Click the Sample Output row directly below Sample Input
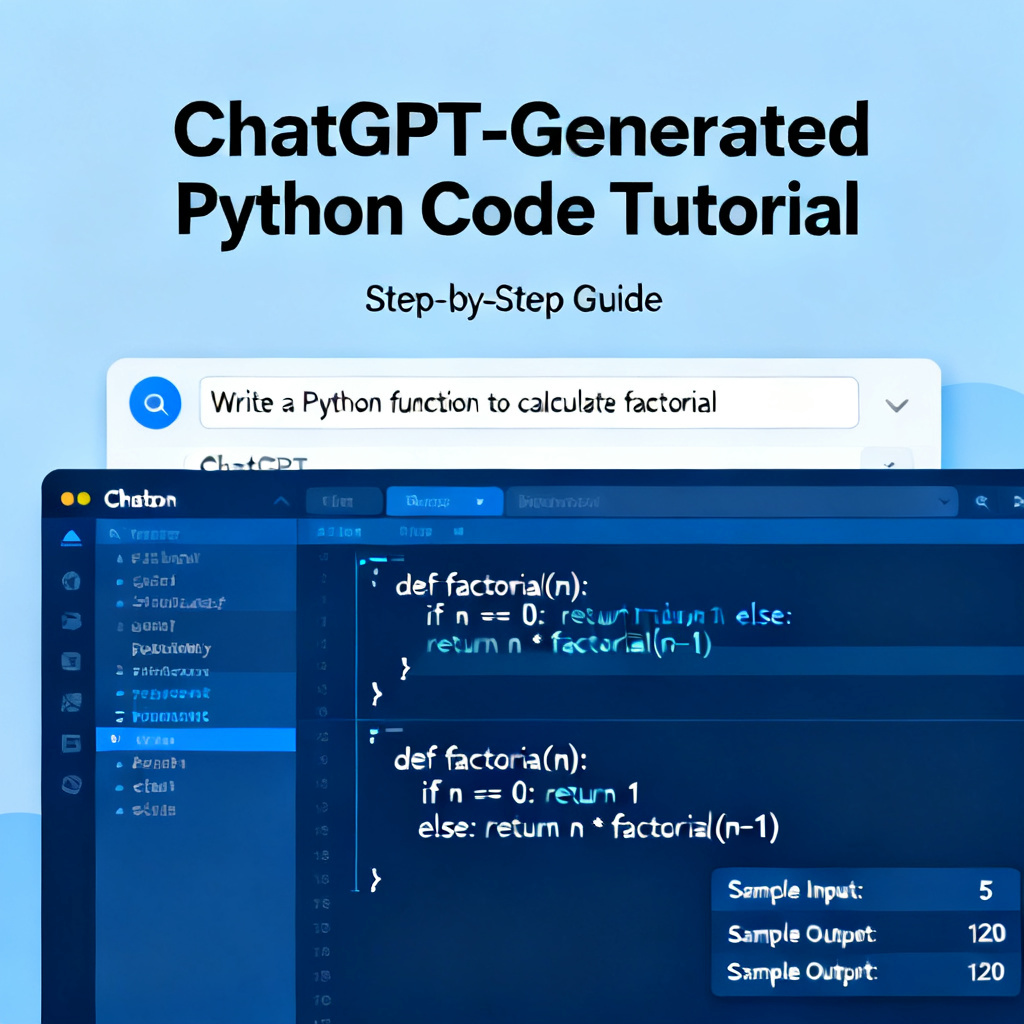The height and width of the screenshot is (1024, 1024). [865, 933]
